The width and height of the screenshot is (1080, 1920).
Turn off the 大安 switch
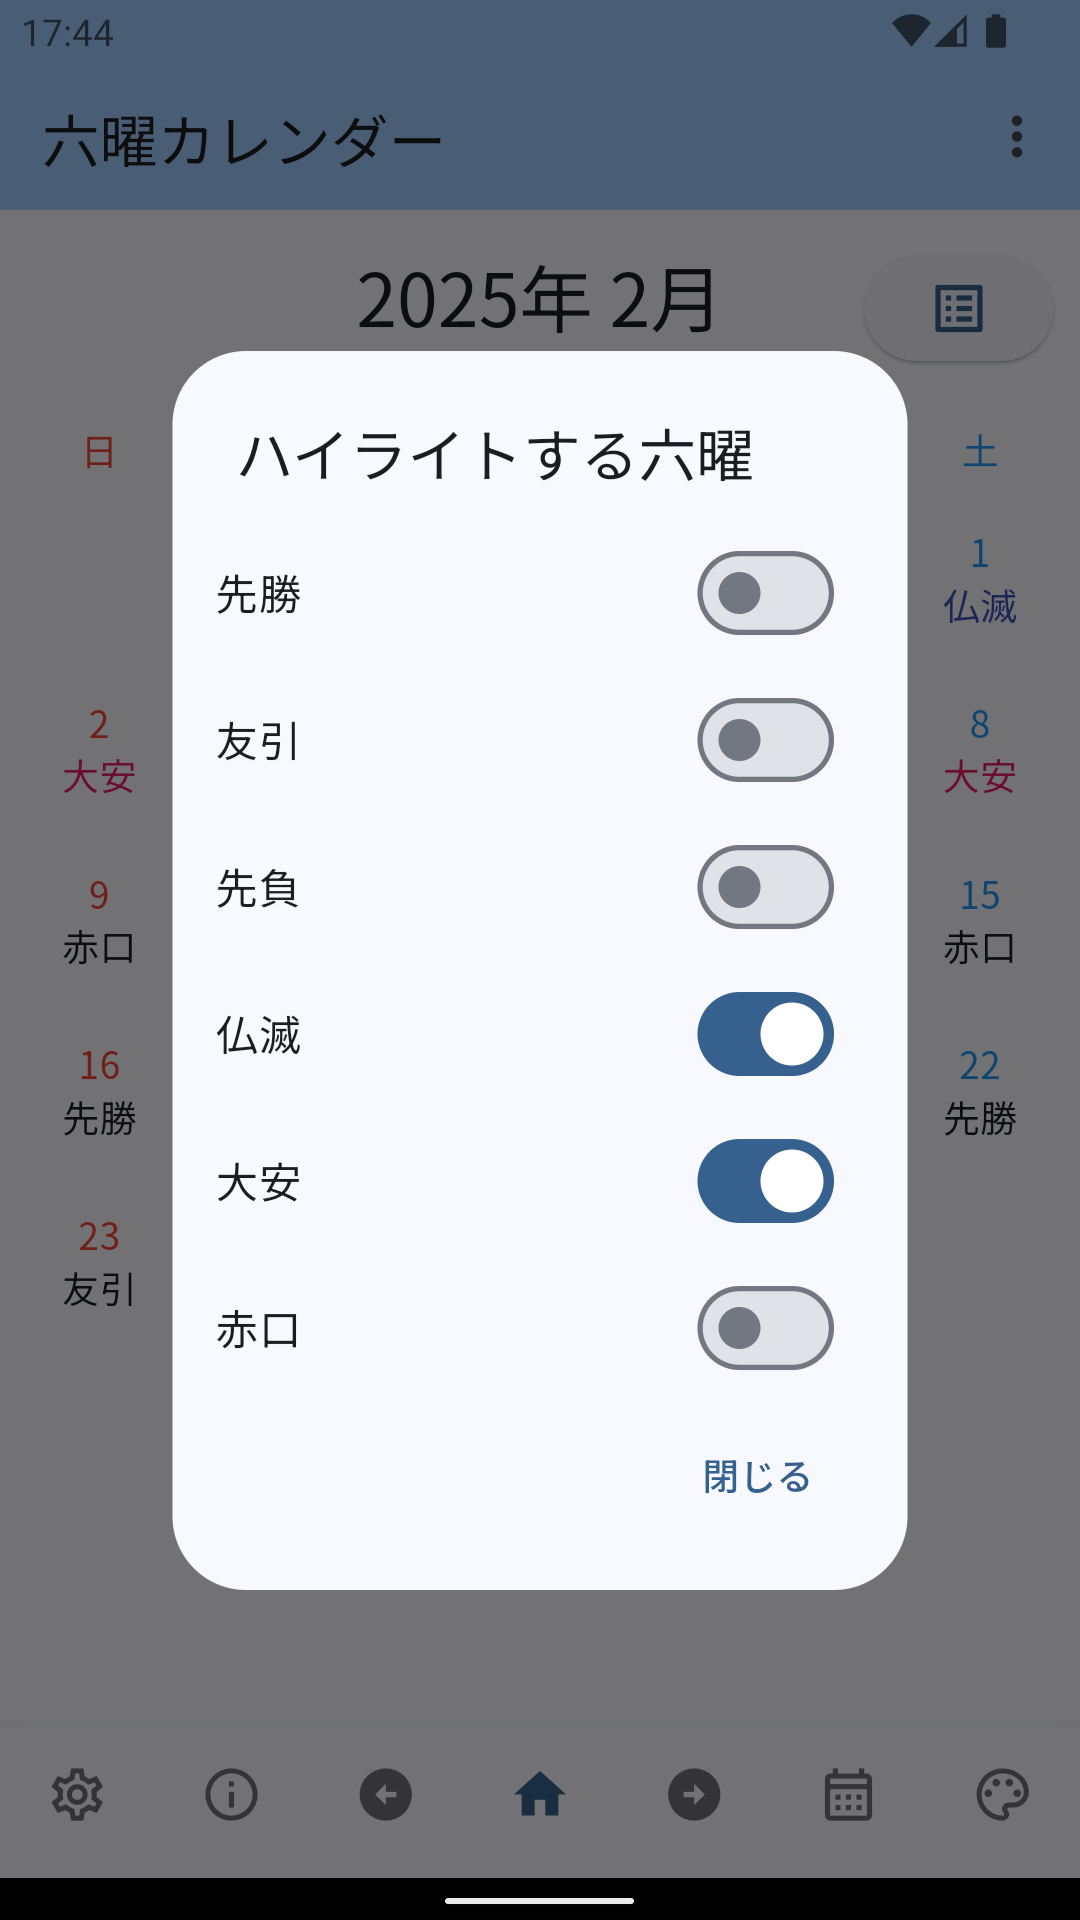pyautogui.click(x=765, y=1181)
